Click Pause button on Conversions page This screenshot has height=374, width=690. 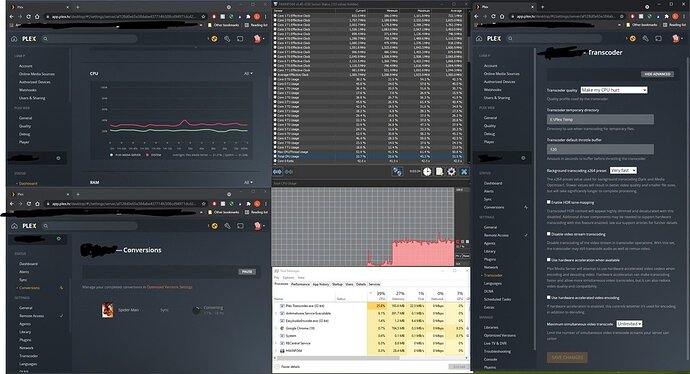click(247, 271)
